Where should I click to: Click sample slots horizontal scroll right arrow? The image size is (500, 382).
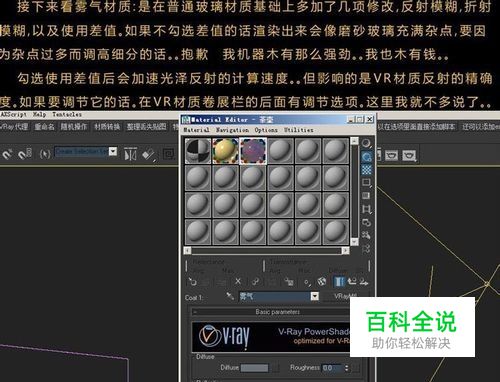pos(345,250)
